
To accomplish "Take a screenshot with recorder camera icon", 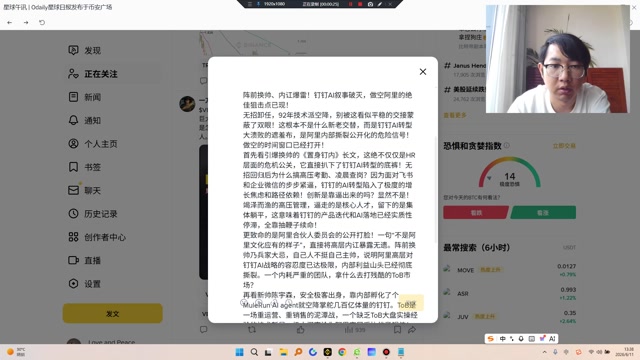I will click(x=370, y=4).
